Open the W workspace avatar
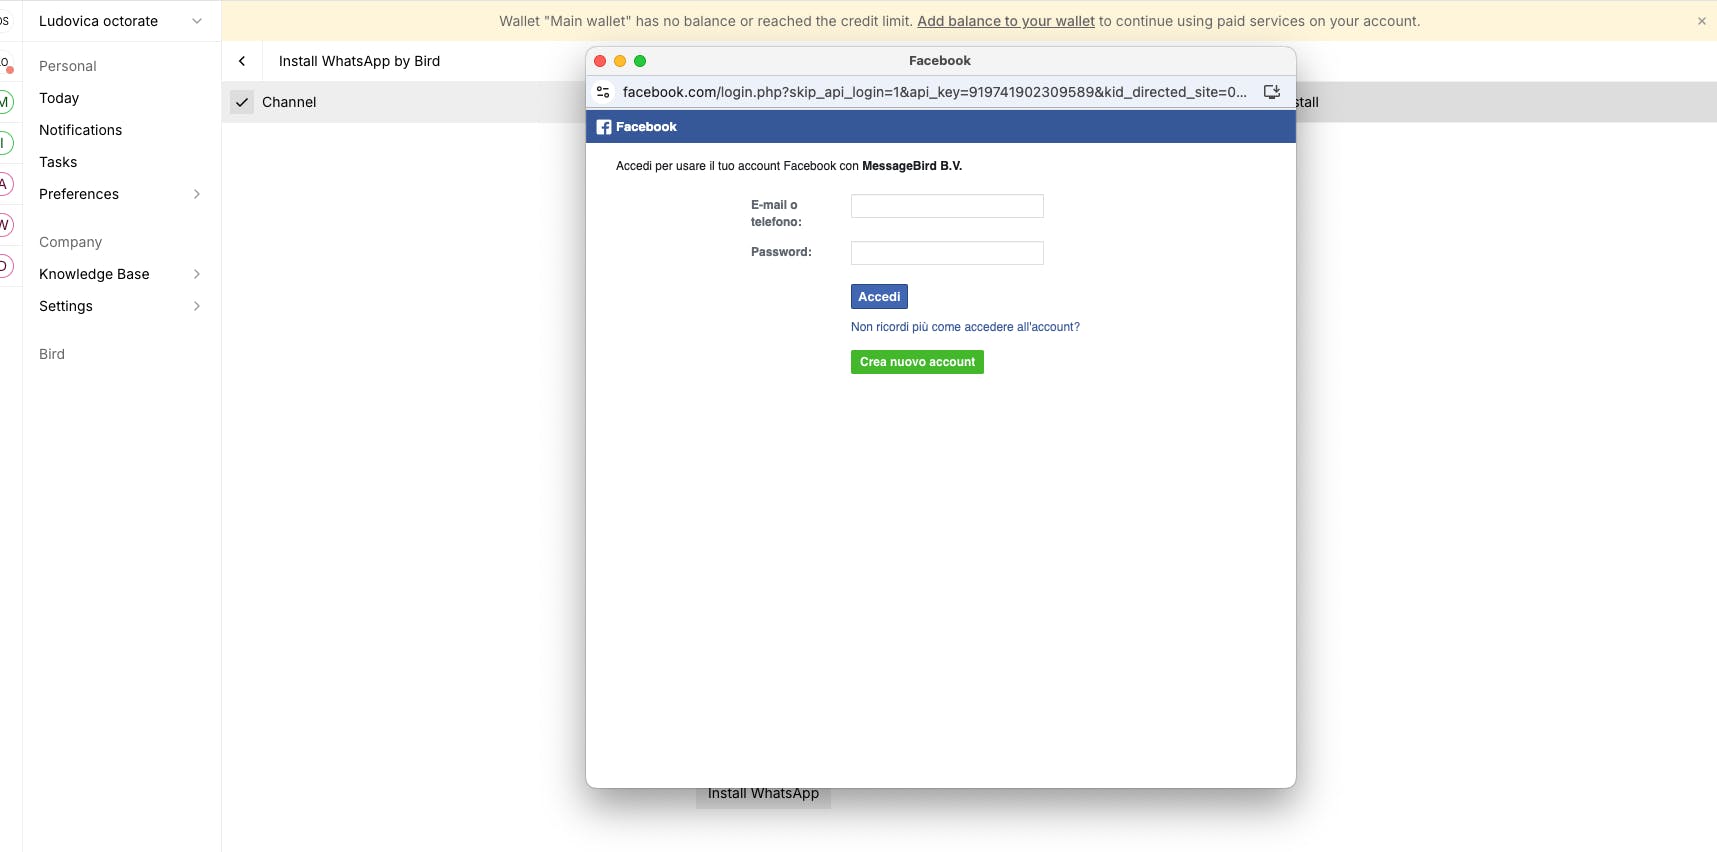The width and height of the screenshot is (1717, 852). 5,225
